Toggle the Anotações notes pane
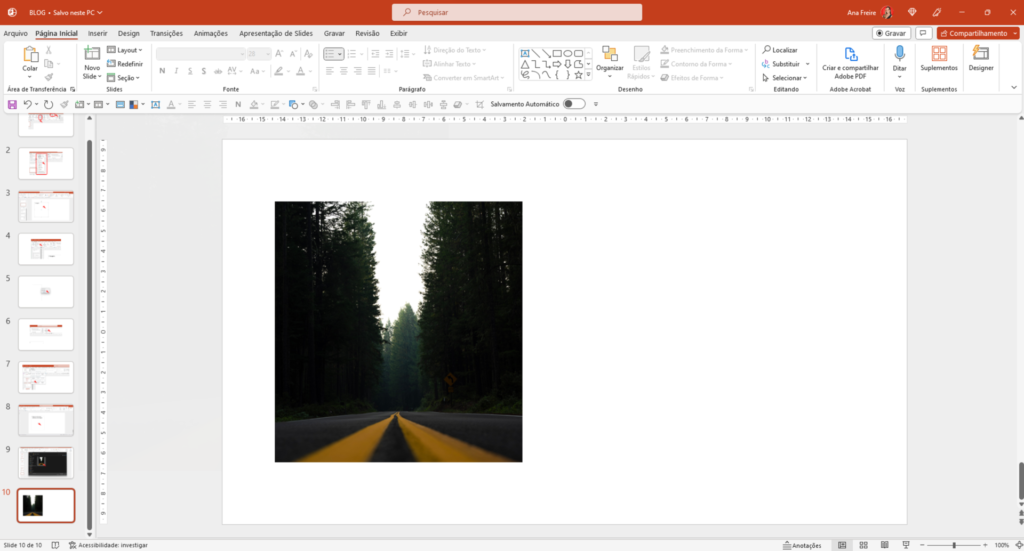This screenshot has width=1024, height=551. pyautogui.click(x=801, y=545)
